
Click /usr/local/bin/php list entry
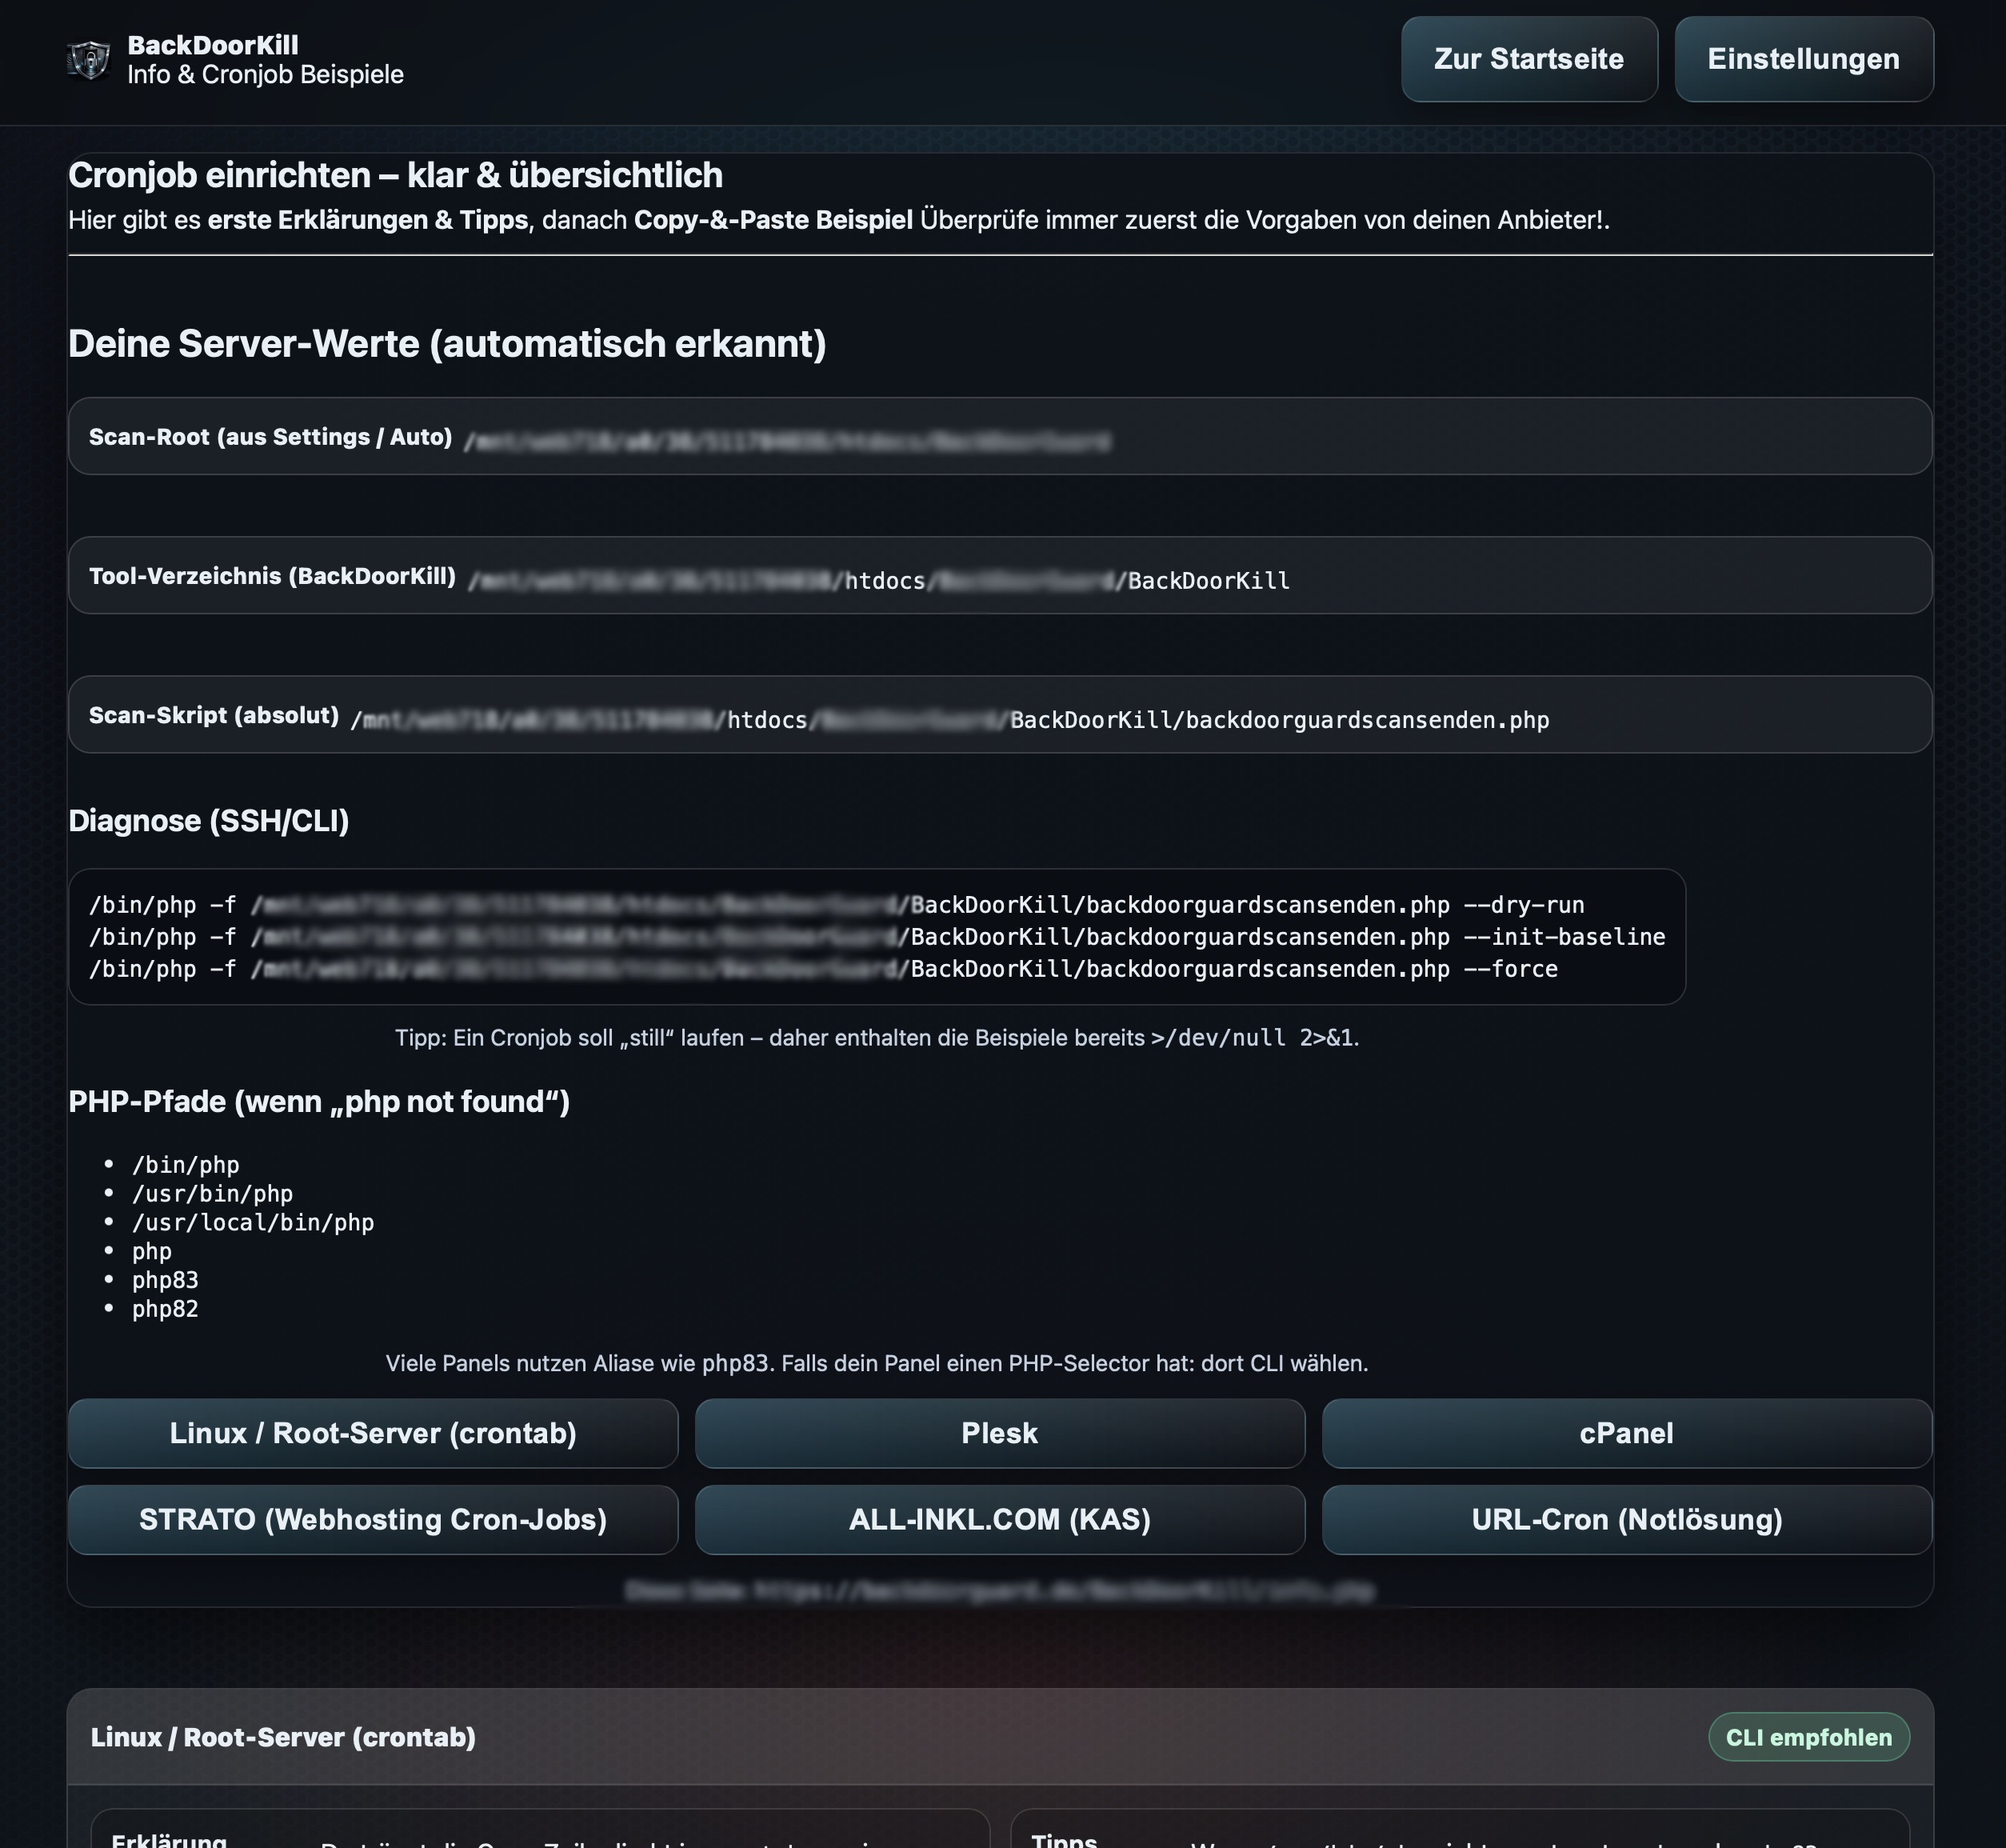(253, 1222)
